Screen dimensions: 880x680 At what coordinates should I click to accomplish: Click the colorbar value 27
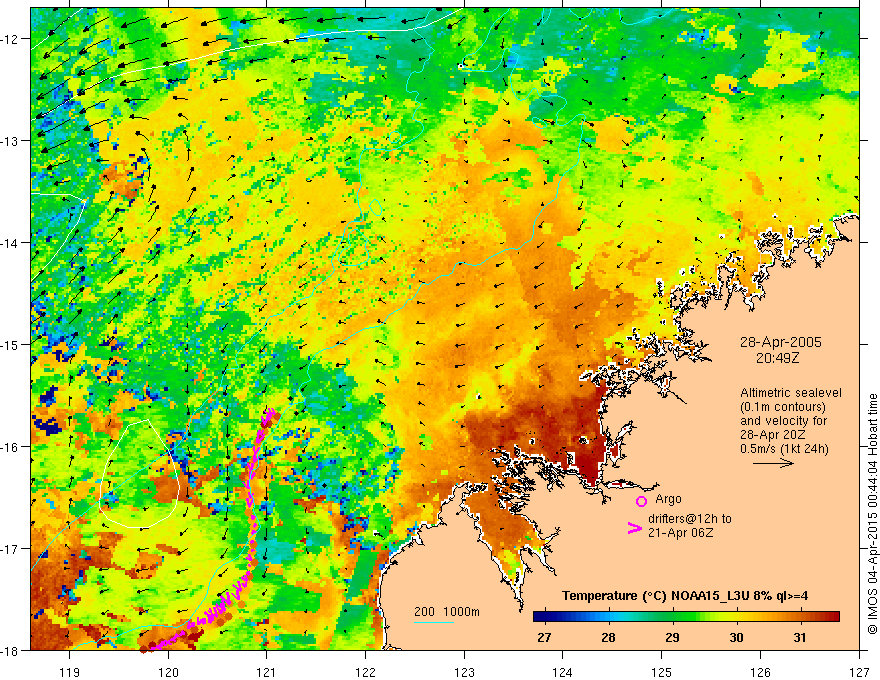tap(544, 638)
